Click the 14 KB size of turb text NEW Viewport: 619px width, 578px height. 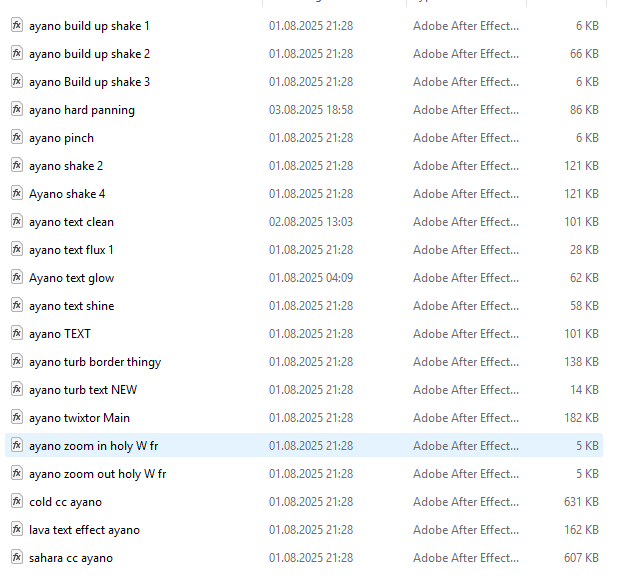[584, 390]
